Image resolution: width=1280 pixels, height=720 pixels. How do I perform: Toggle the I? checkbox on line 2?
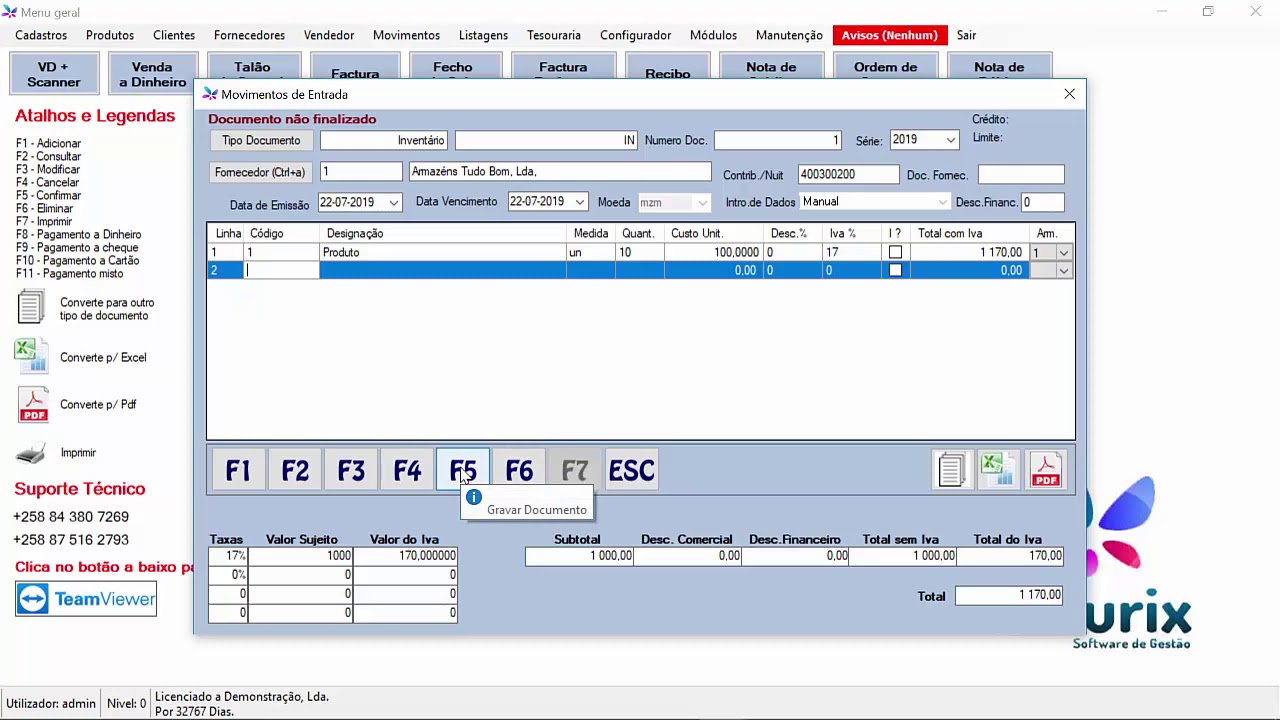tap(895, 271)
